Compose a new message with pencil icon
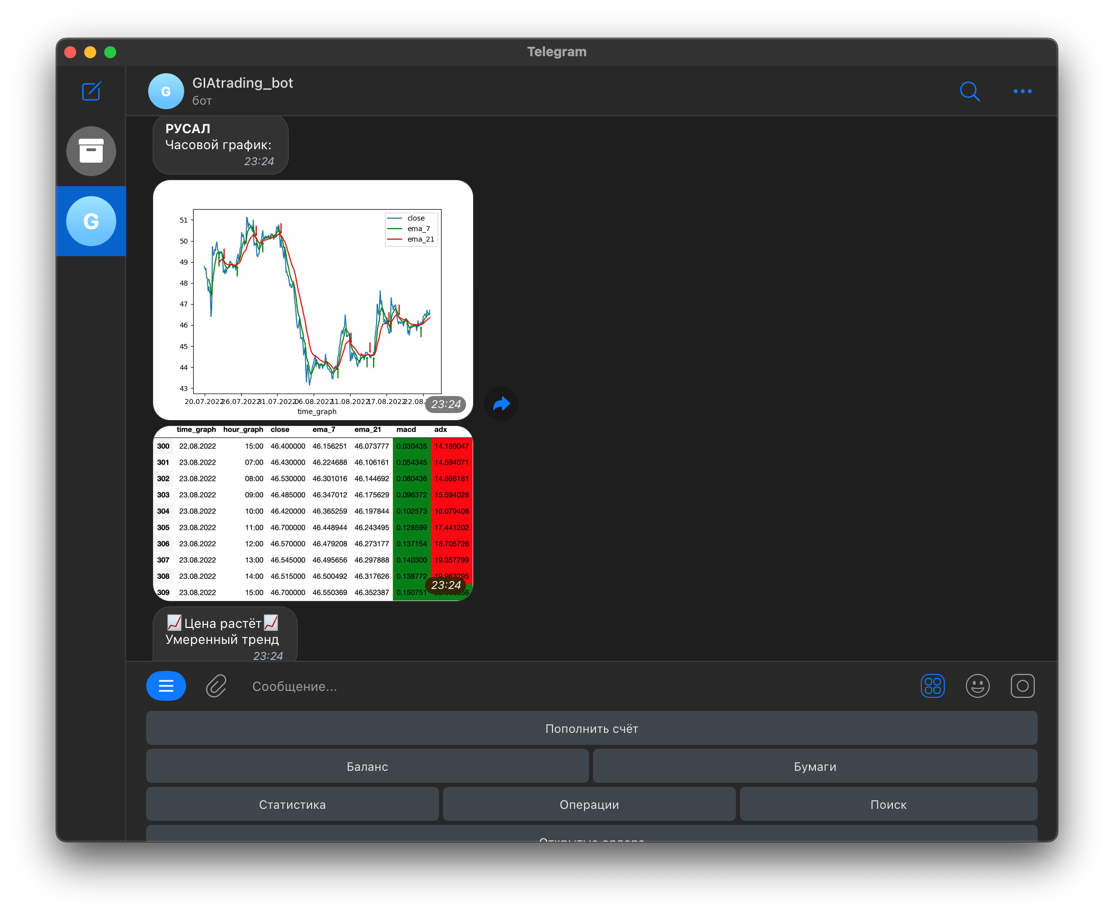Image resolution: width=1114 pixels, height=916 pixels. tap(91, 91)
